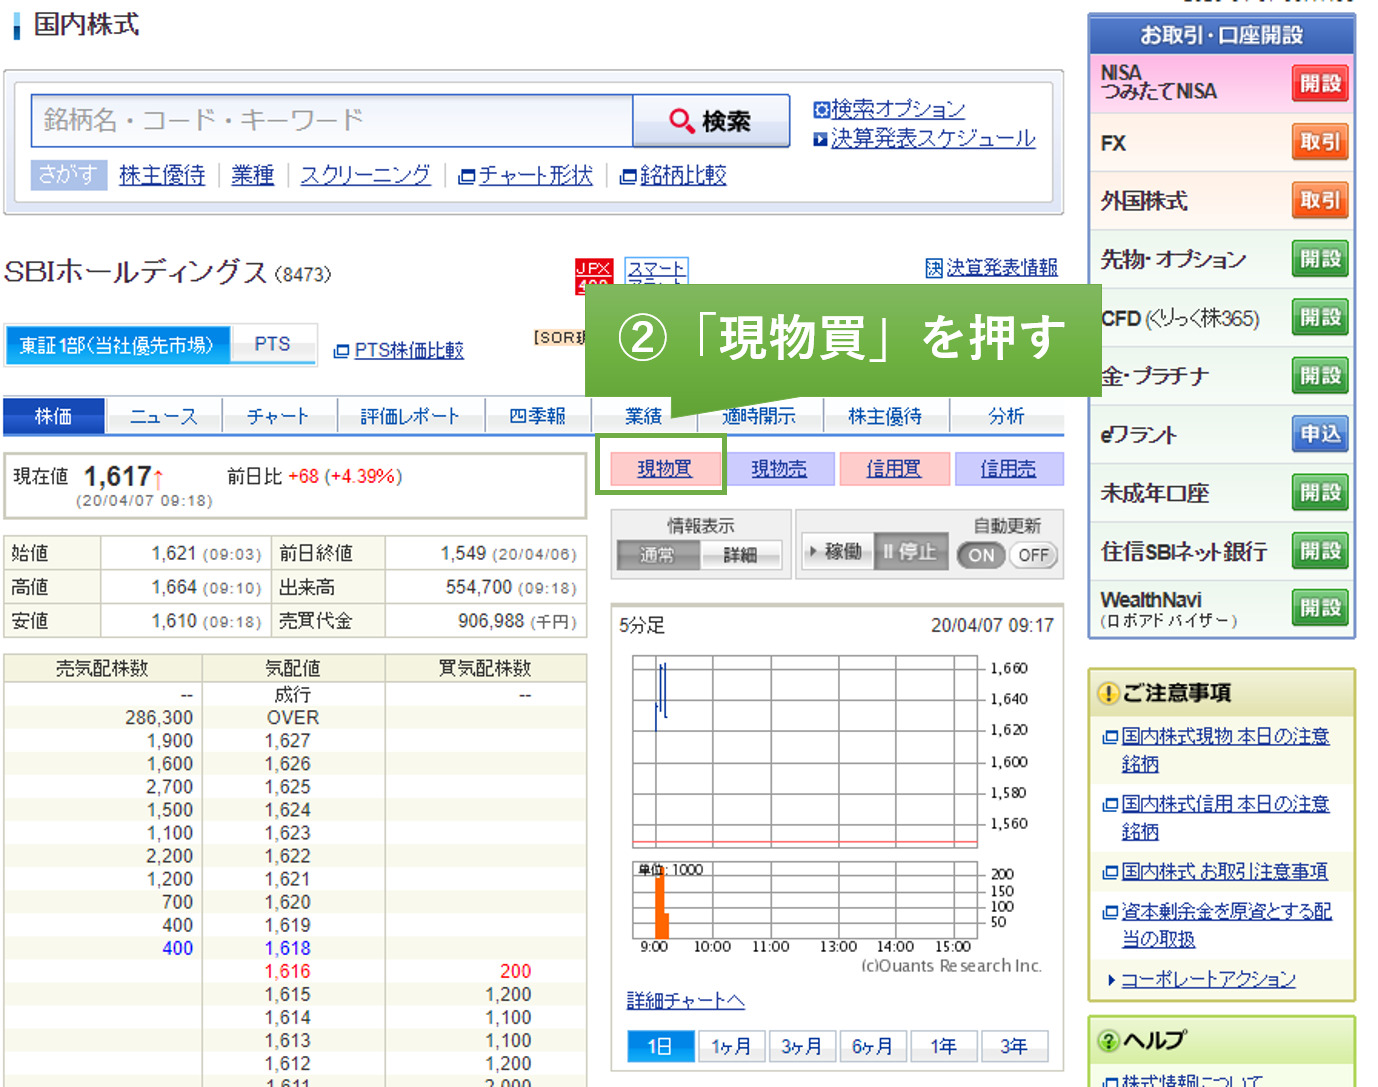The image size is (1378, 1087).
Task: Switch information display to 詳細
Action: click(740, 555)
